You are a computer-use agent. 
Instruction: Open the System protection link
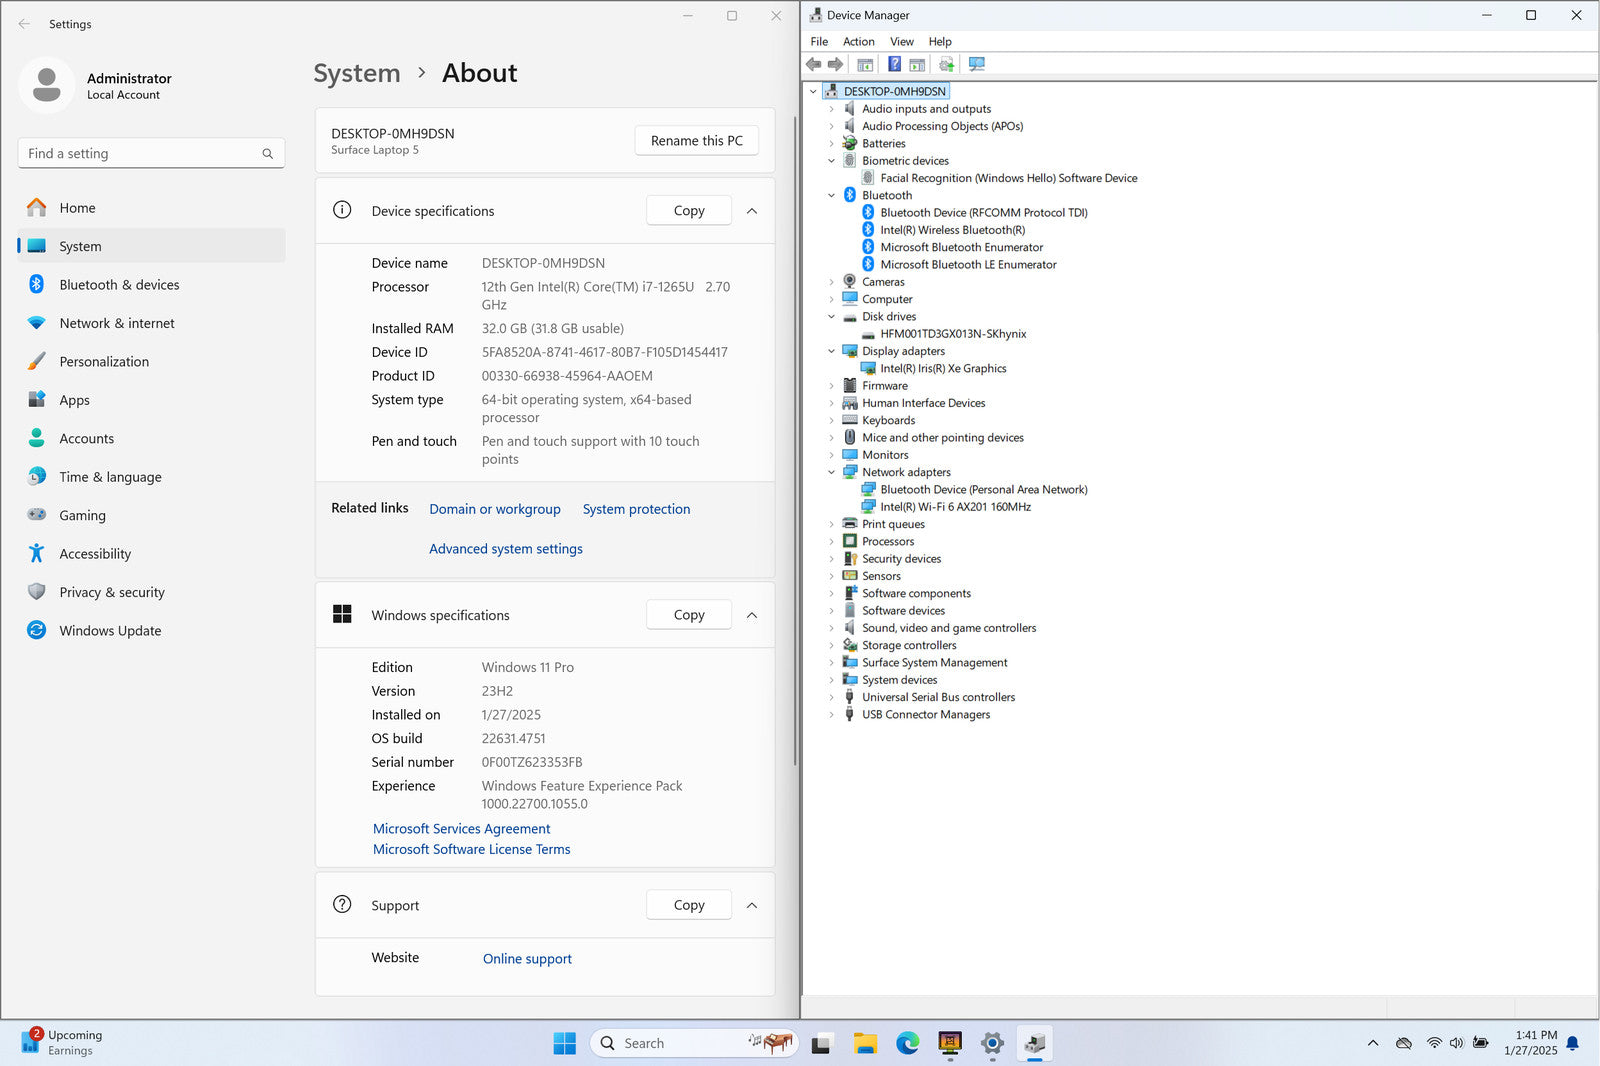(637, 509)
